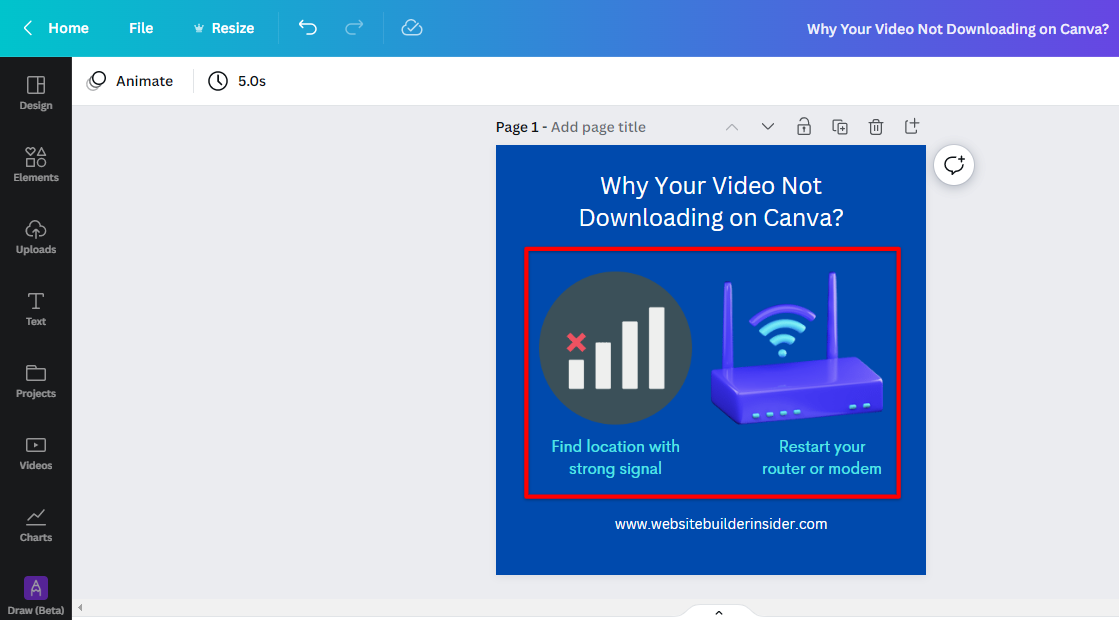Go back to Home
This screenshot has width=1119, height=620.
(x=57, y=28)
